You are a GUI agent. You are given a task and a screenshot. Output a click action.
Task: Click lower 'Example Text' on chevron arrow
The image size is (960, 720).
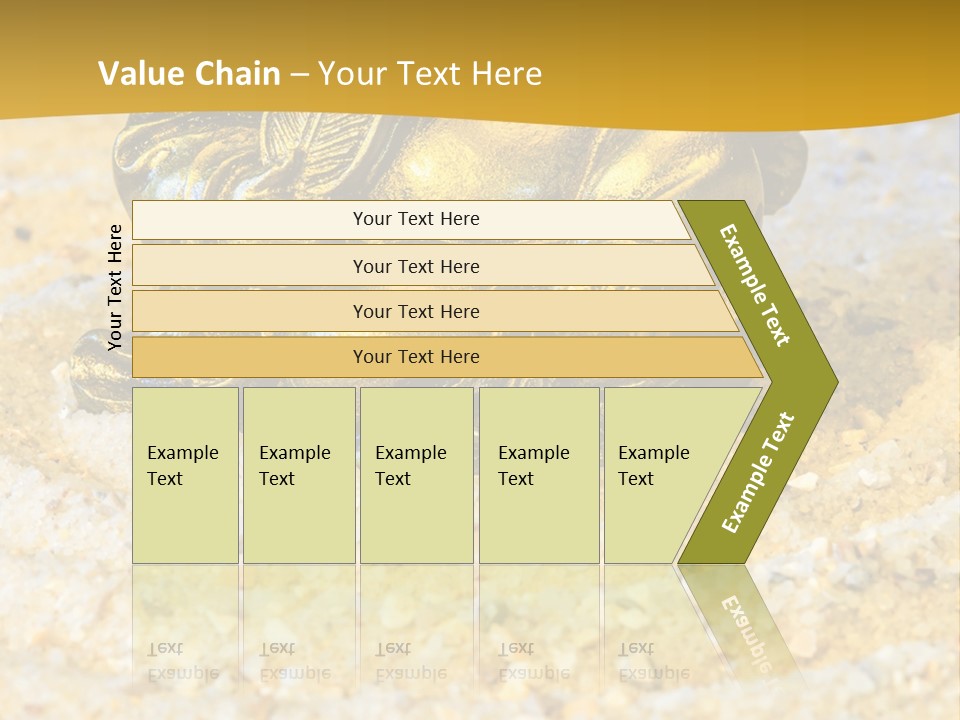pyautogui.click(x=758, y=473)
